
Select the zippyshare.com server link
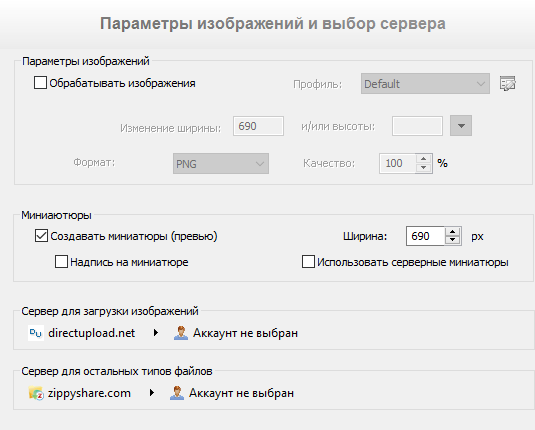click(89, 393)
